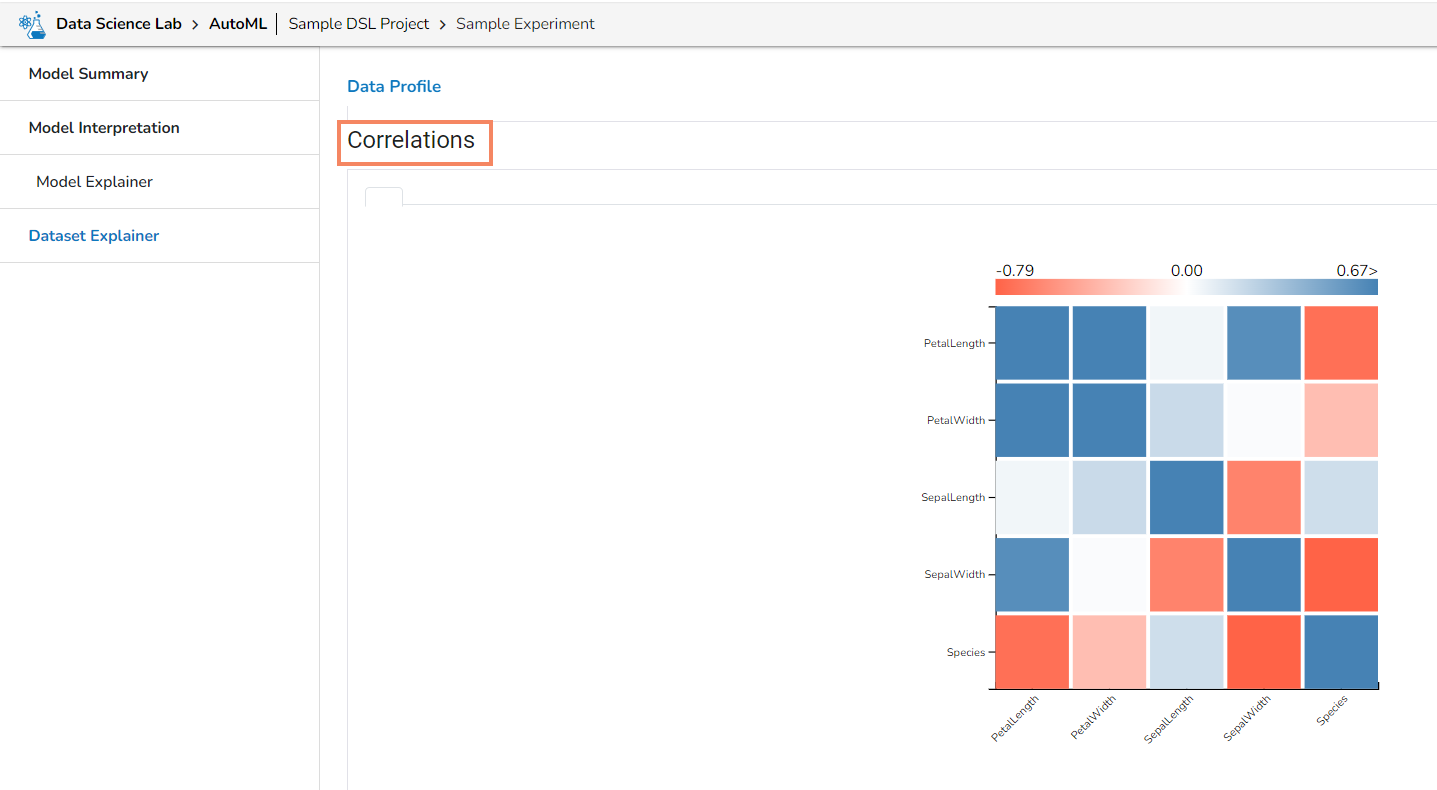
Task: Click Species row PetalWidth column cell
Action: pyautogui.click(x=1109, y=652)
